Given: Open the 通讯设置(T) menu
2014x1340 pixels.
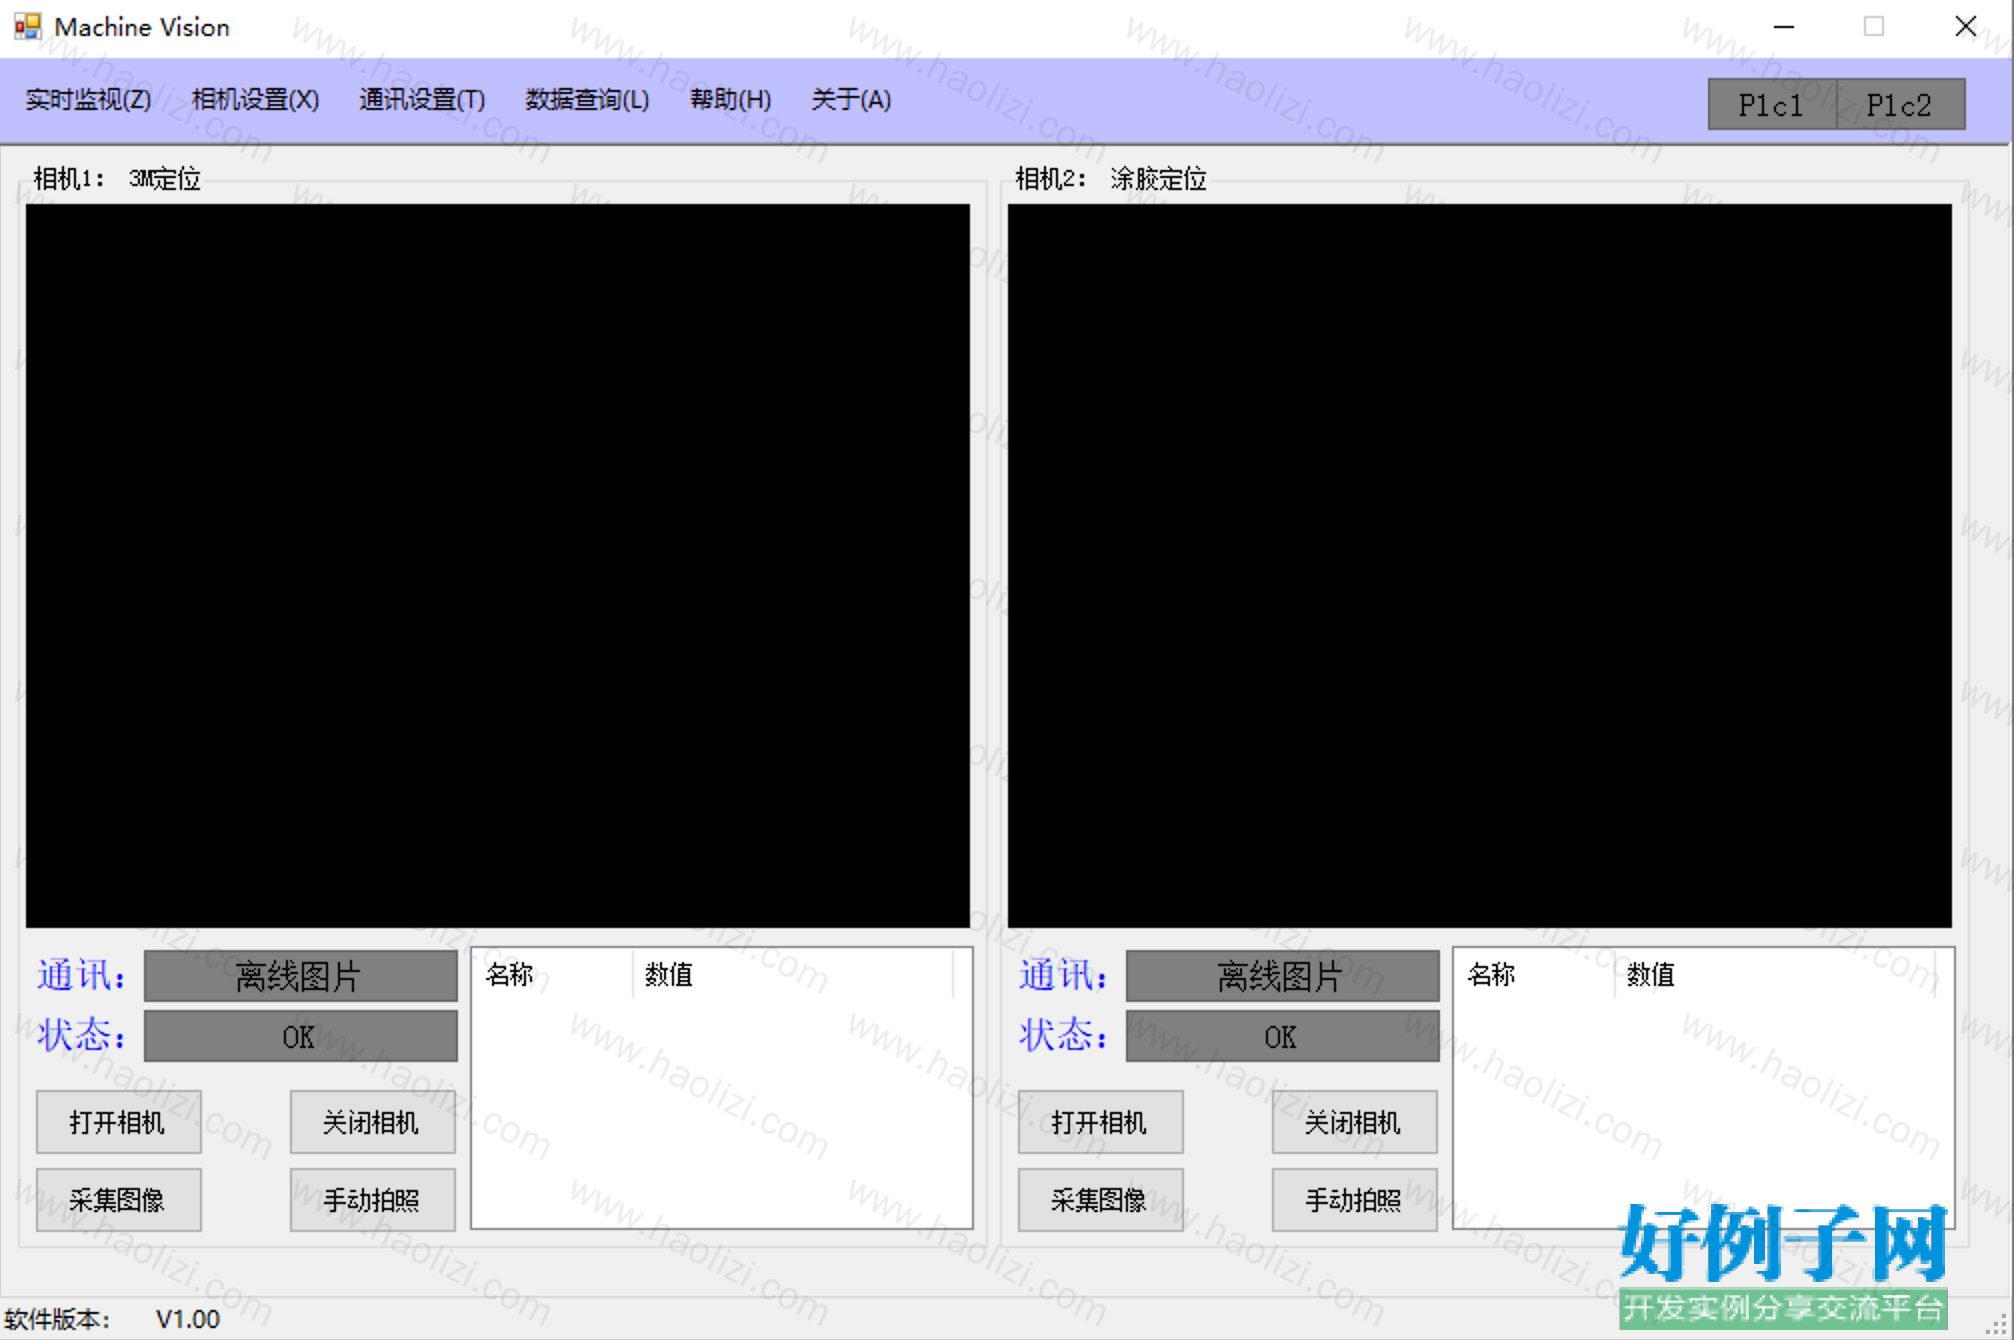Looking at the screenshot, I should 422,100.
